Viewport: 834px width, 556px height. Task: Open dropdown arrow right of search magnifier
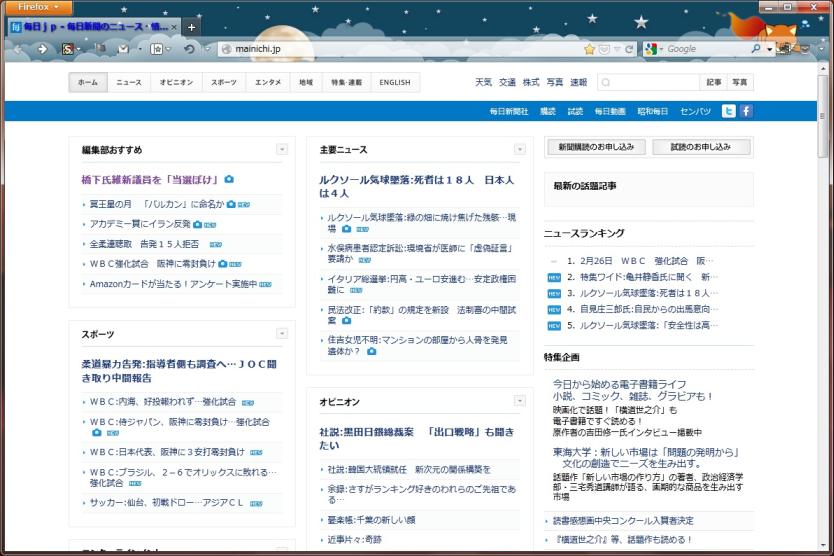pyautogui.click(x=769, y=49)
